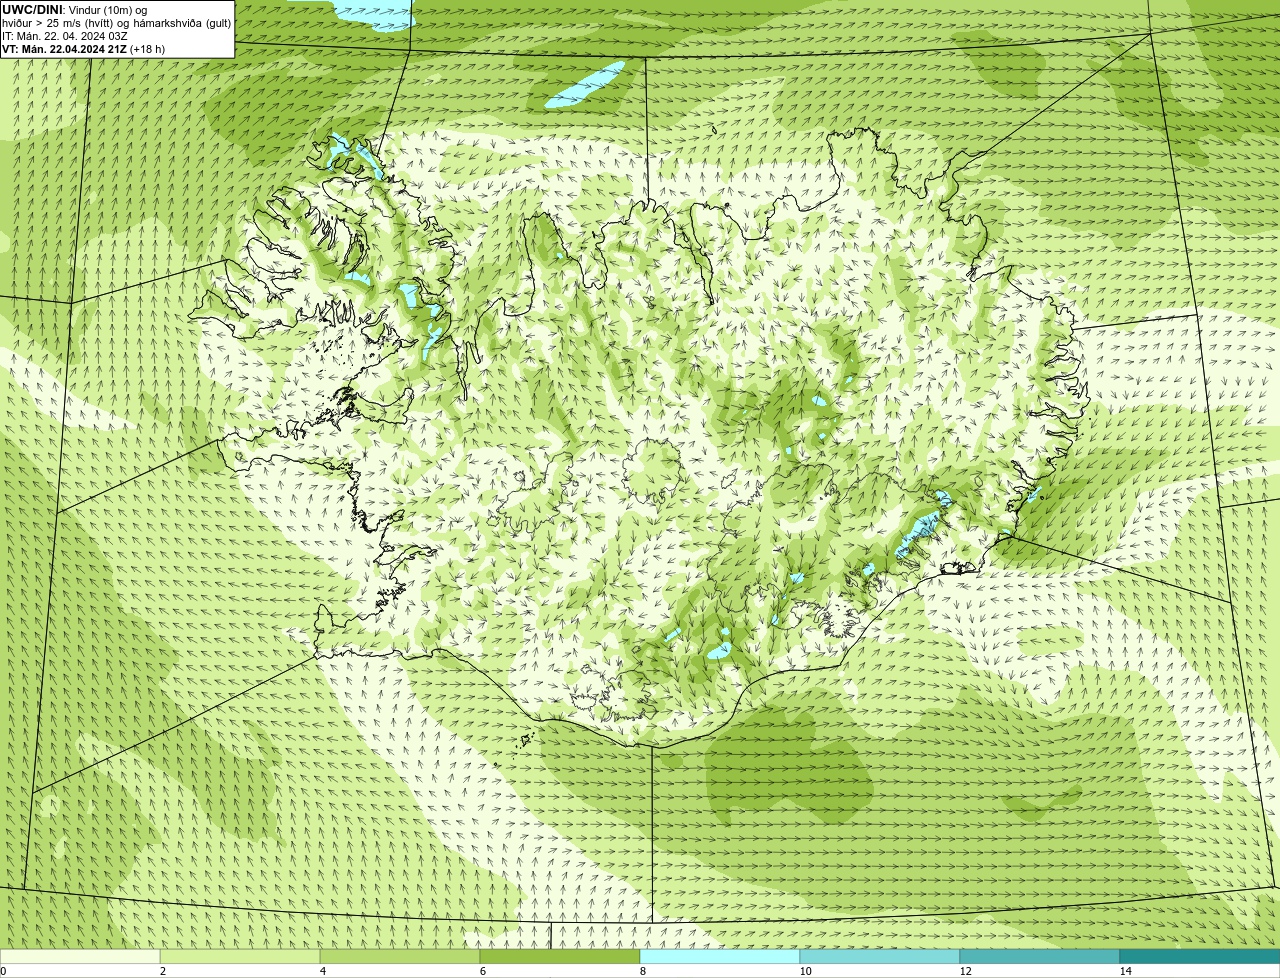Click the 'IT: Mán. 22. 04. 2024 03Z' line
This screenshot has height=978, width=1280.
tap(65, 36)
